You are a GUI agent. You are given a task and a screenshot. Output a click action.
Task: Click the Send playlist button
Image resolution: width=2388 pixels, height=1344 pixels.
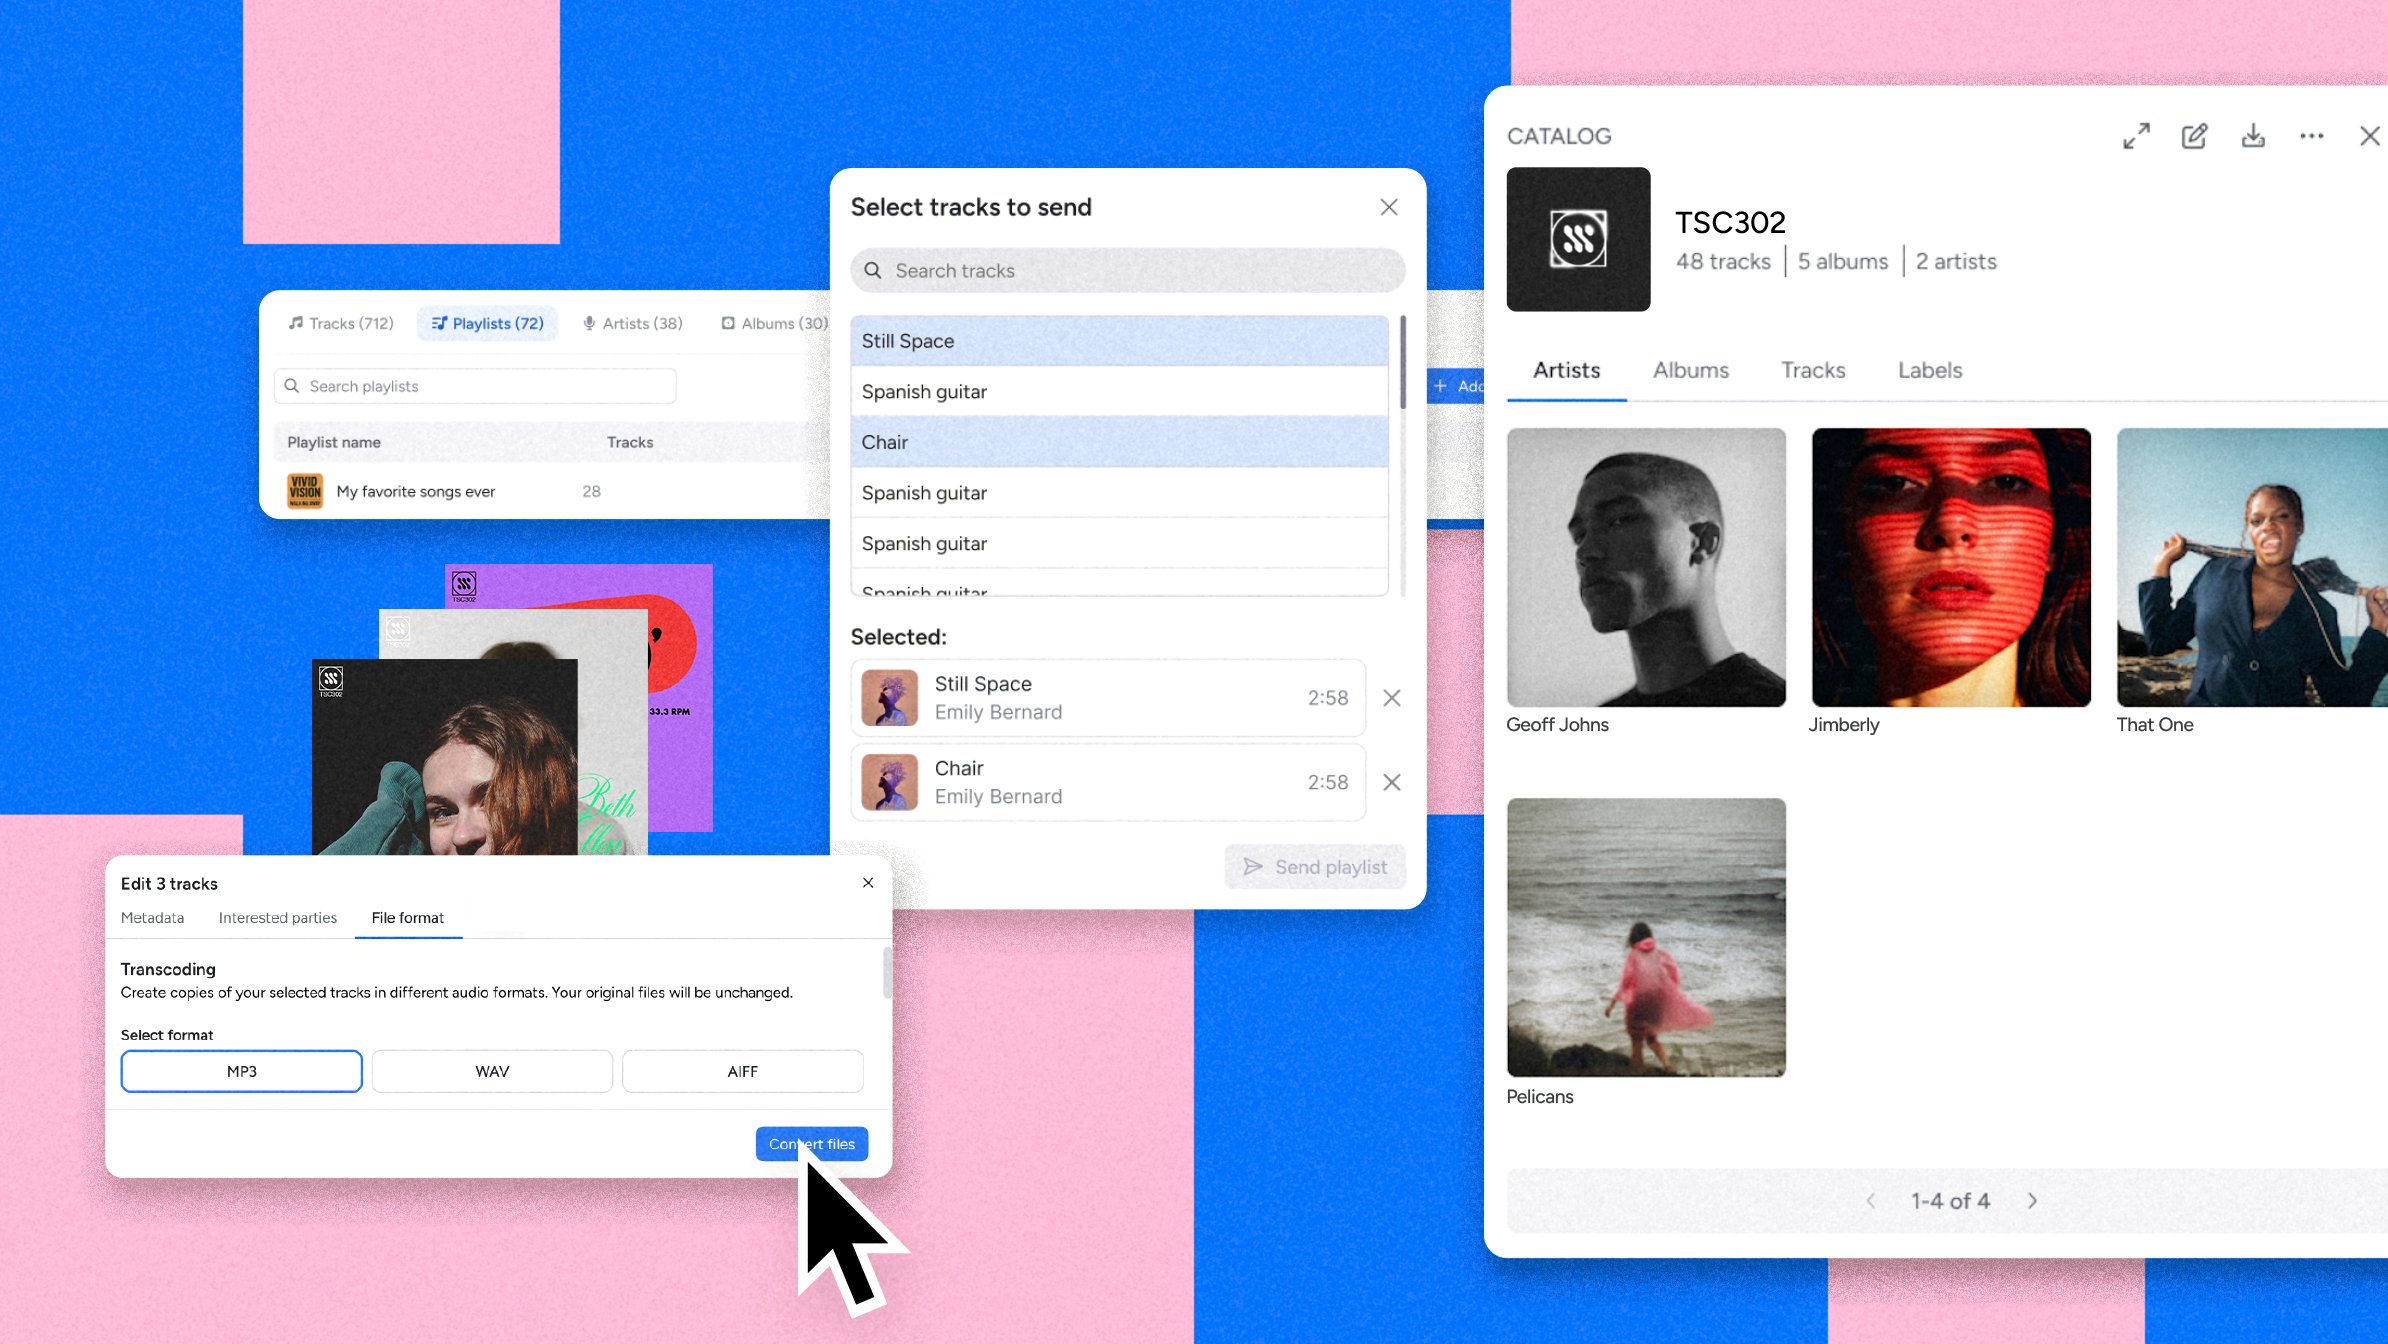click(1314, 867)
